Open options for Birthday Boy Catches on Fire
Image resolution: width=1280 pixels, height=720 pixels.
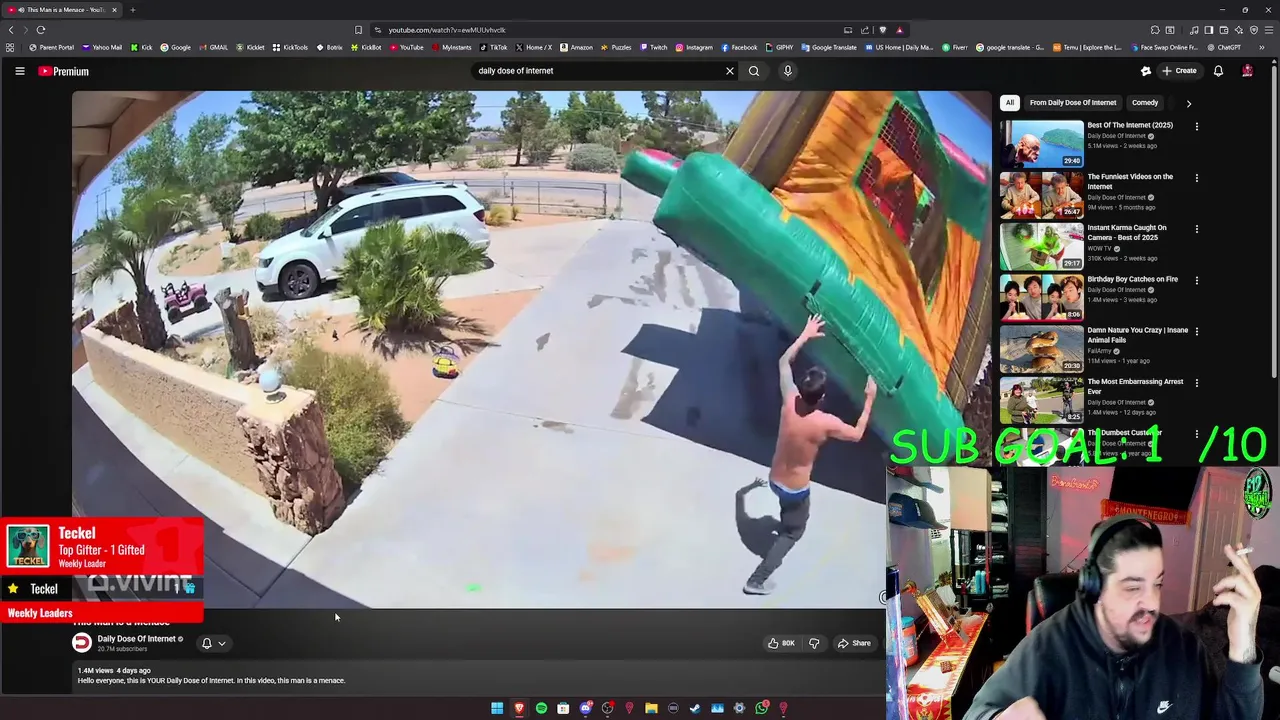click(1196, 281)
